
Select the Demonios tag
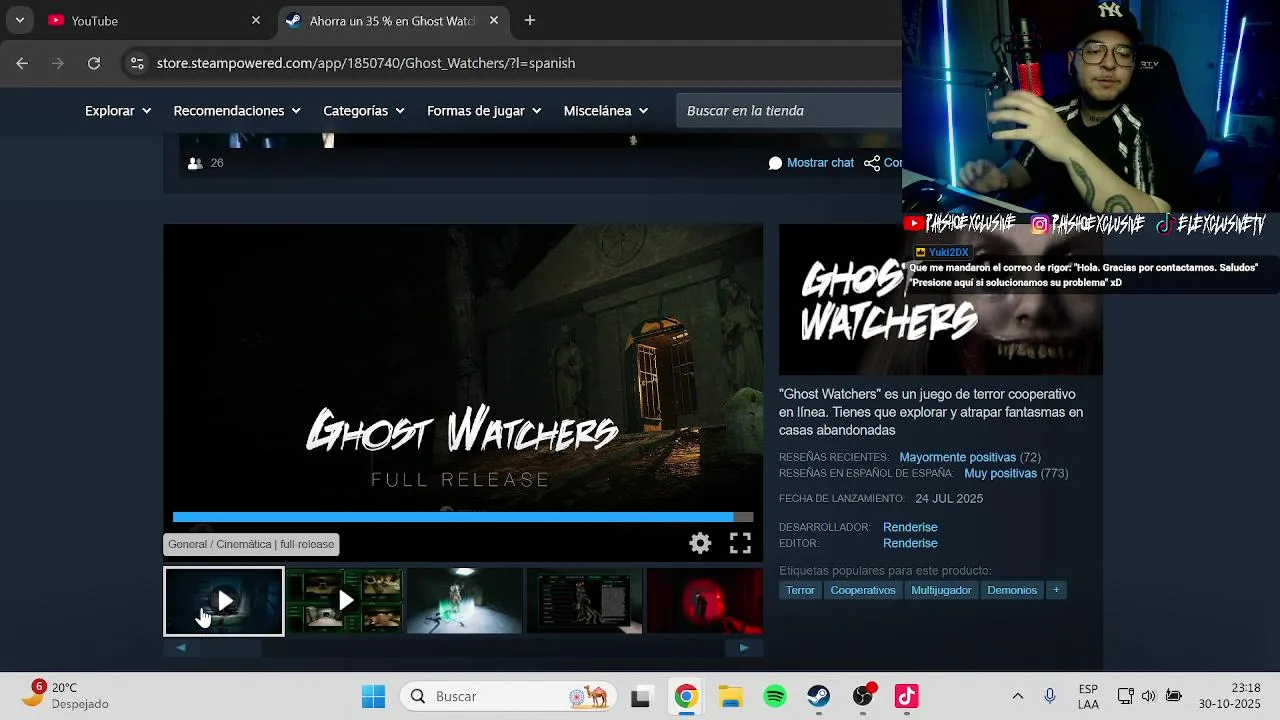click(1012, 590)
